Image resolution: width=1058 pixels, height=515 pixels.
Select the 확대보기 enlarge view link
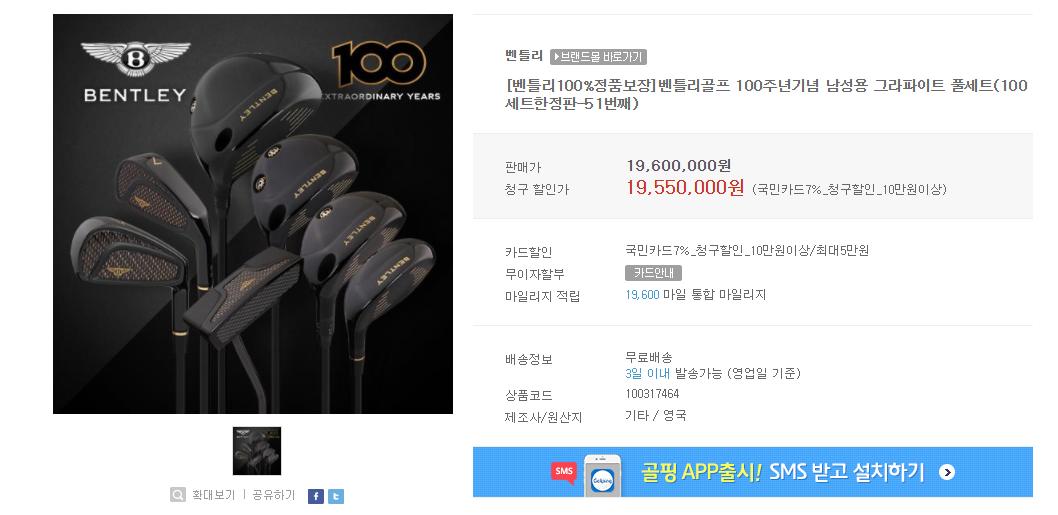(213, 495)
